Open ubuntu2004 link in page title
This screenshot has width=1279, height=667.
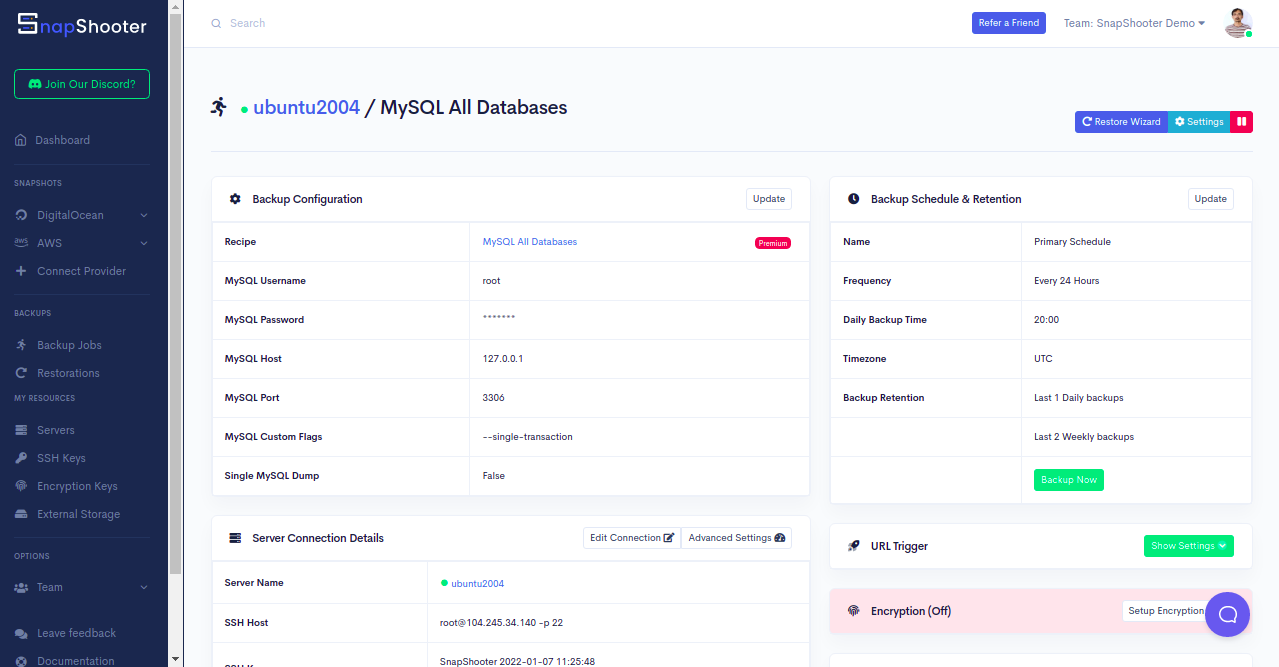(306, 107)
